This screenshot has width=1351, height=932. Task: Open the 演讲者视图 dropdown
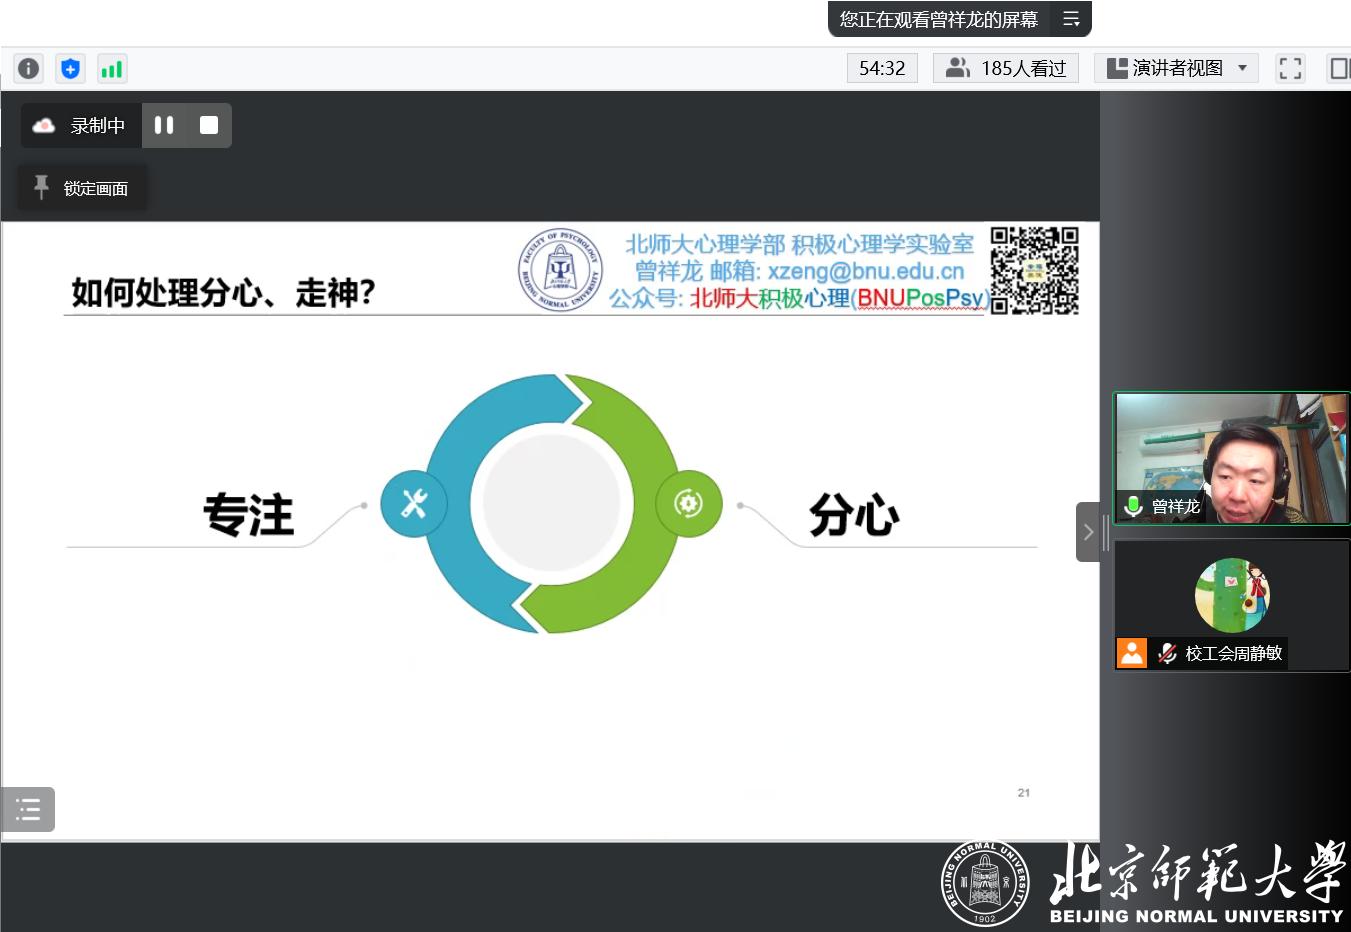pyautogui.click(x=1176, y=68)
